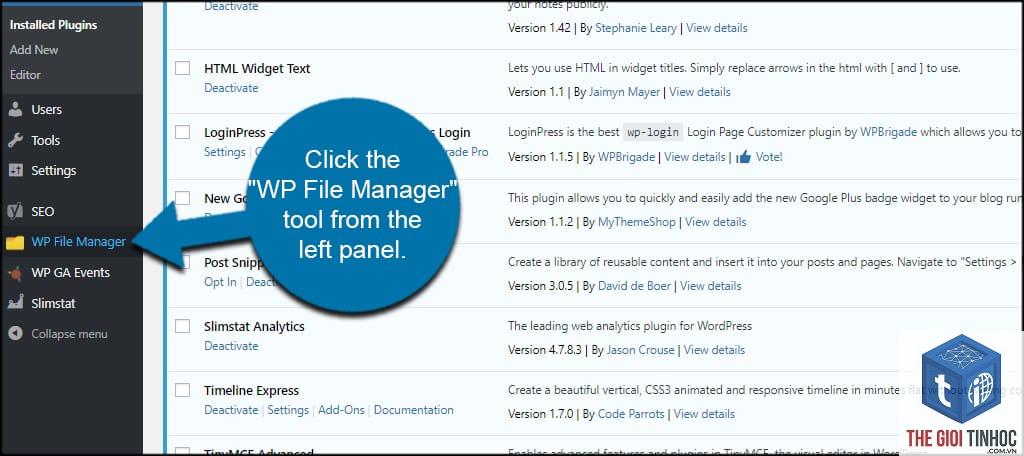The width and height of the screenshot is (1024, 456).
Task: Click the thumbs-up Vote icon
Action: point(743,157)
